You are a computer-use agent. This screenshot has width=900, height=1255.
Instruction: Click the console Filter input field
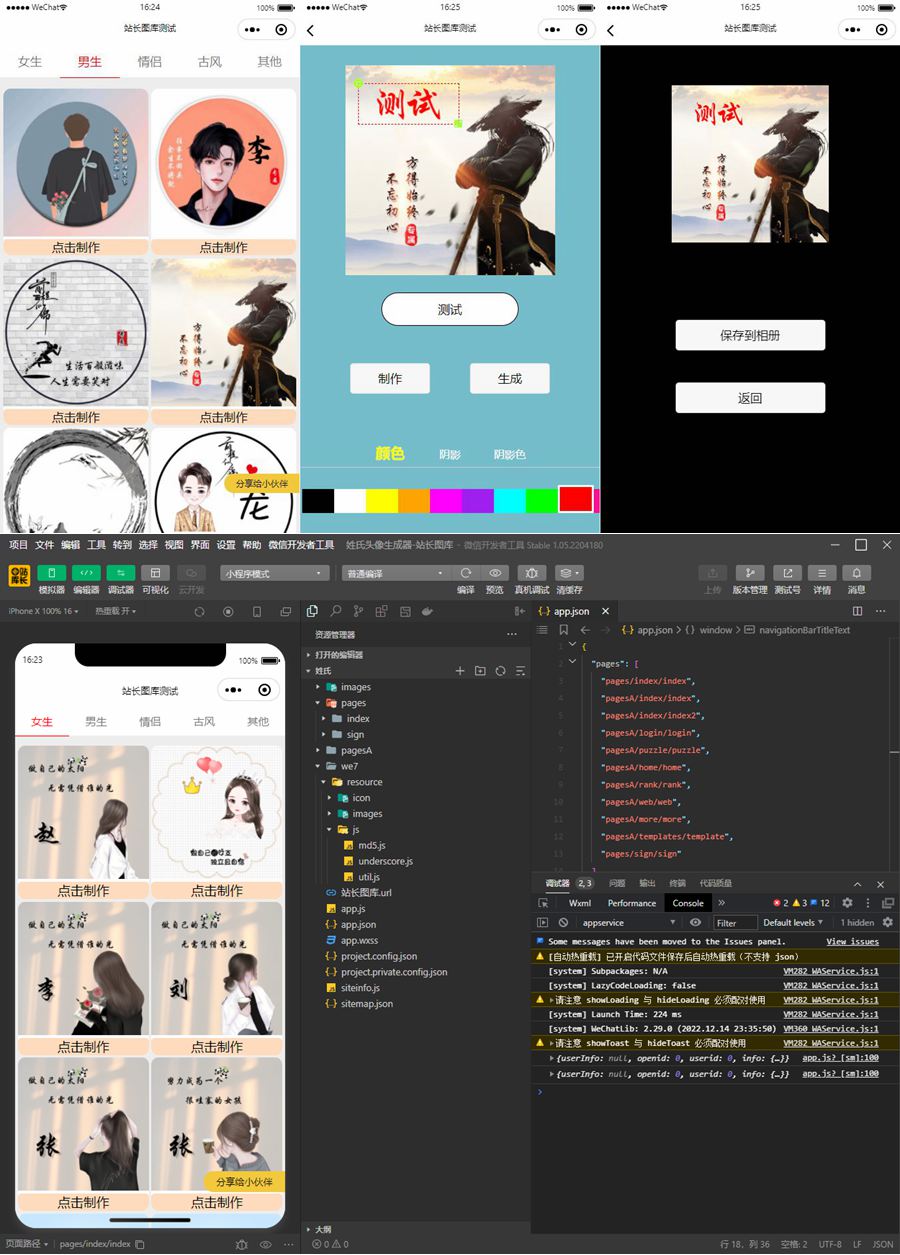pos(733,923)
